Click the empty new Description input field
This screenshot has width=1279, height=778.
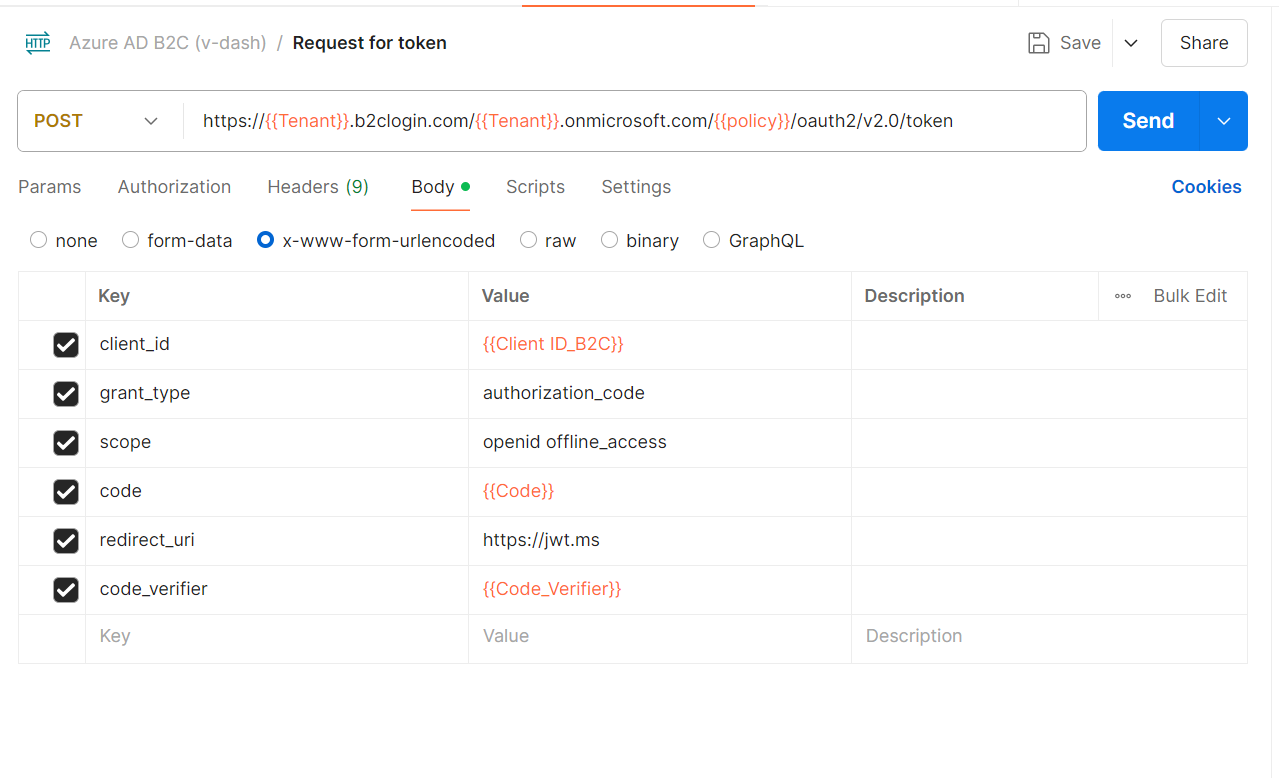click(x=1049, y=639)
